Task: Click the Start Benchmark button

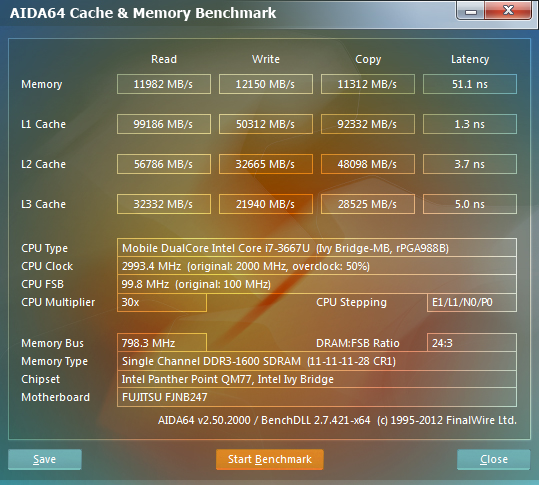Action: pyautogui.click(x=270, y=459)
